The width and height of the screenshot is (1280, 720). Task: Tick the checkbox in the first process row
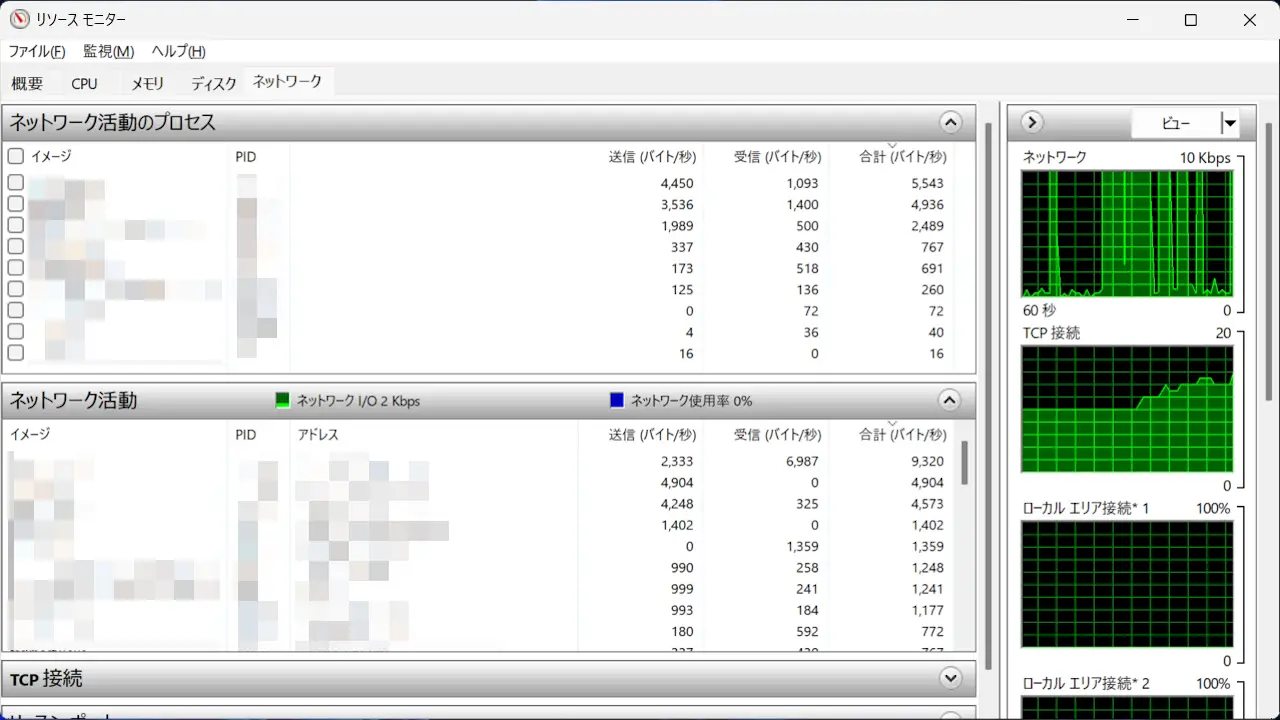[x=16, y=183]
